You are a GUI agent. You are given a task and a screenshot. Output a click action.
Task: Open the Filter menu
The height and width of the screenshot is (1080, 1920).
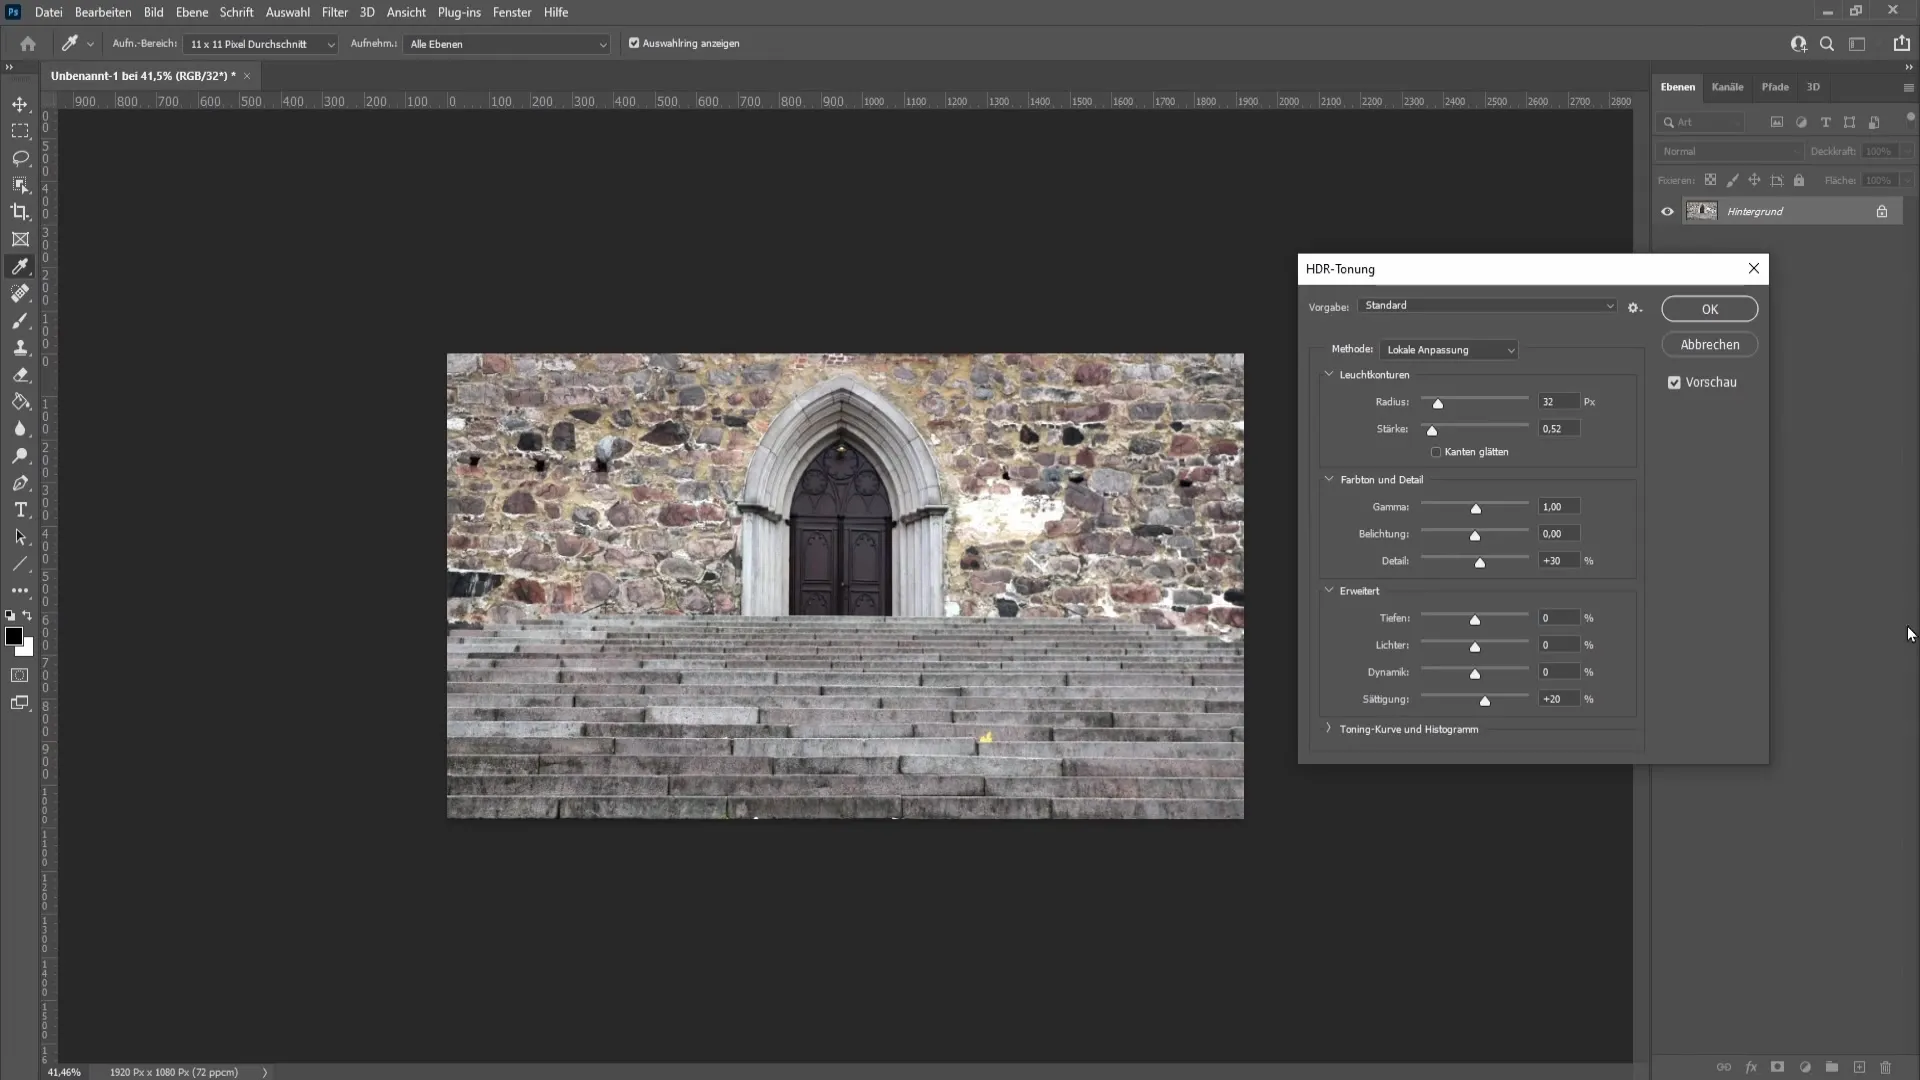pos(335,12)
